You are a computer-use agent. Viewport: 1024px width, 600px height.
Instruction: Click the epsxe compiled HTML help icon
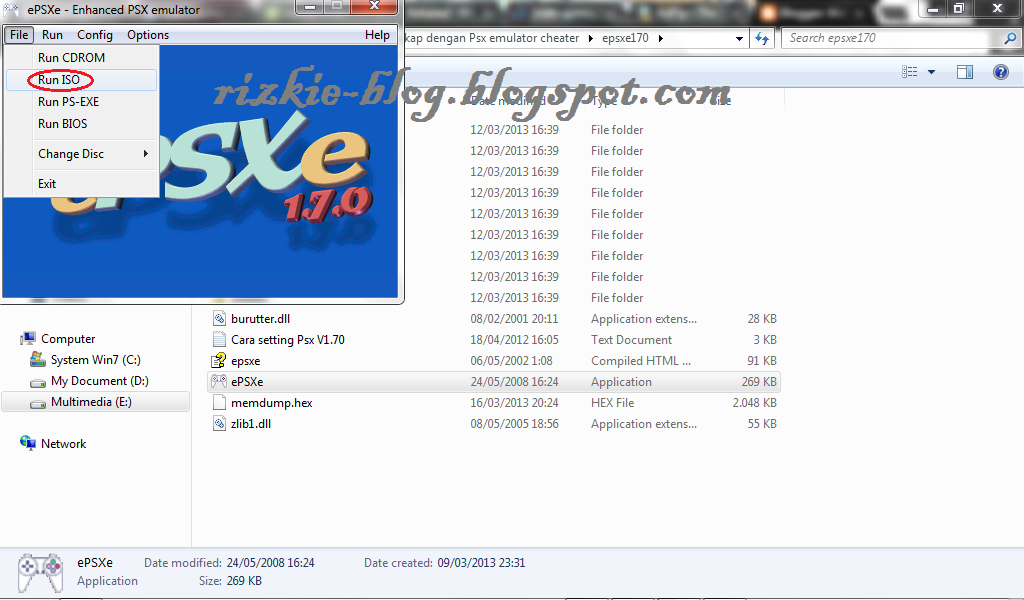[219, 360]
